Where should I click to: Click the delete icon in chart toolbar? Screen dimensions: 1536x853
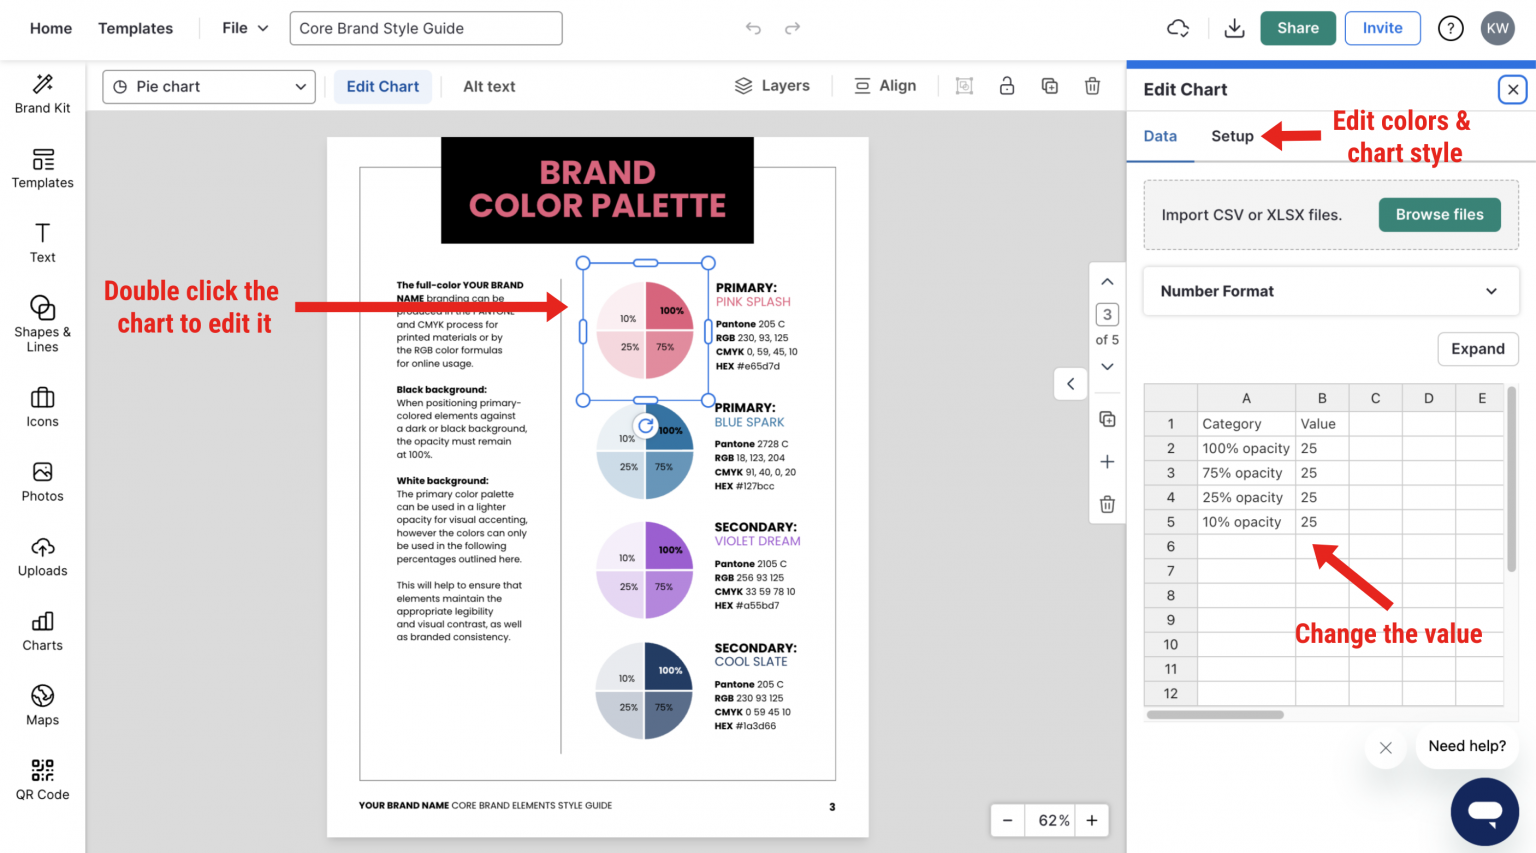pyautogui.click(x=1092, y=86)
